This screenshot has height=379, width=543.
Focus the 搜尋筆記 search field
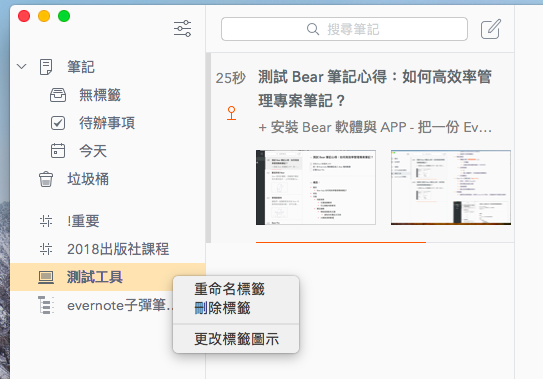tap(344, 29)
